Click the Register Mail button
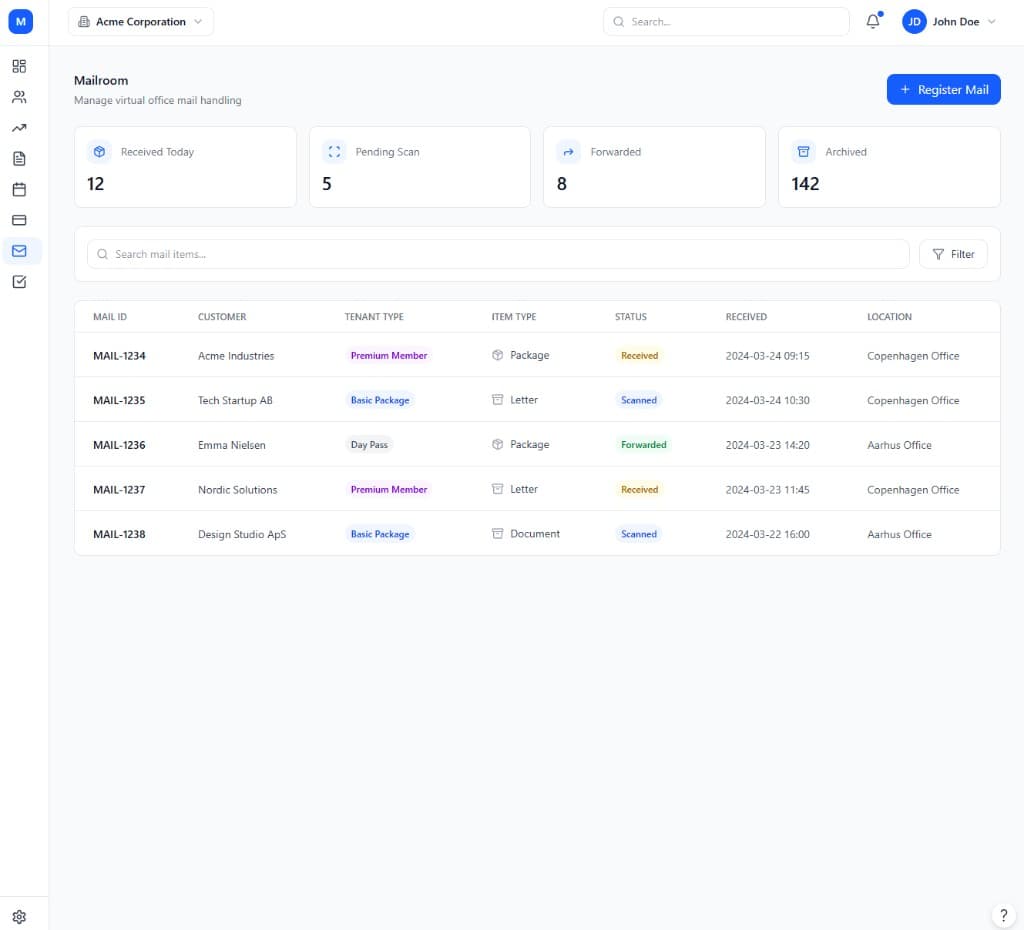The height and width of the screenshot is (930, 1024). click(x=944, y=89)
